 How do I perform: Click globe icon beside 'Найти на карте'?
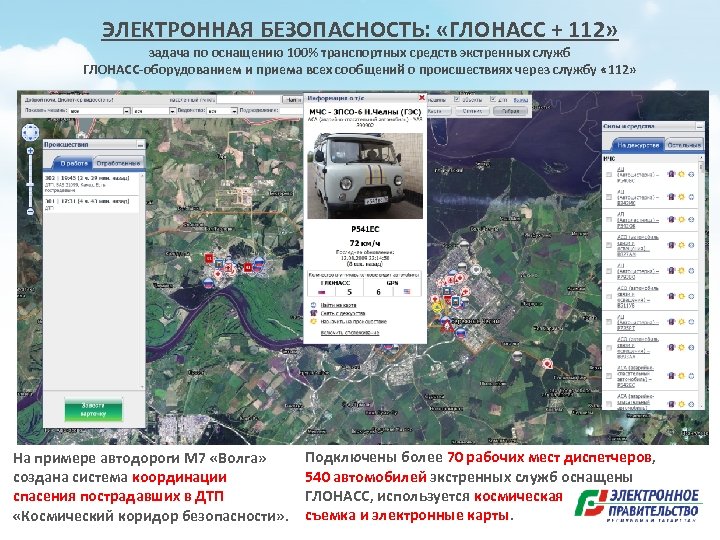pyautogui.click(x=314, y=305)
